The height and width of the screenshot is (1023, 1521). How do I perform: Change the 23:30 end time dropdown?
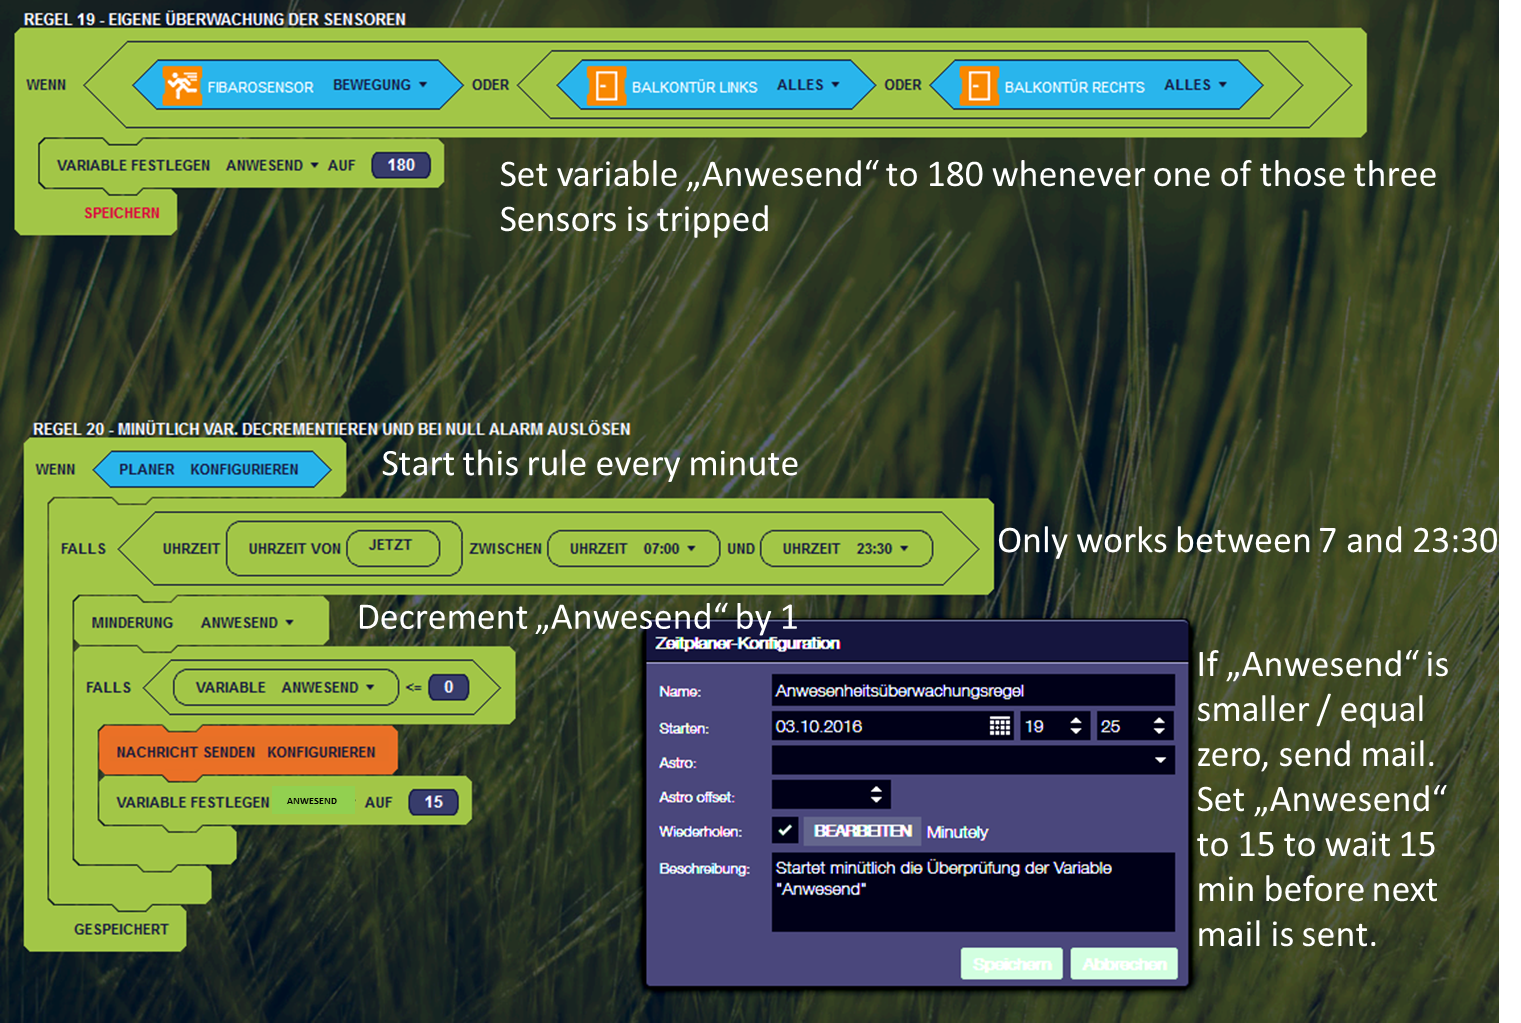(882, 549)
